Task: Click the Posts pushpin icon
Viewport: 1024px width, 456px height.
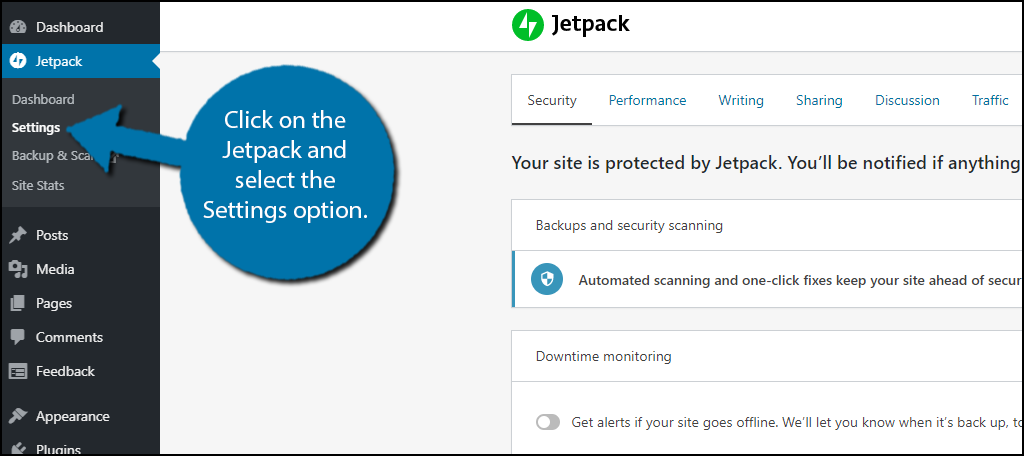Action: pos(18,236)
